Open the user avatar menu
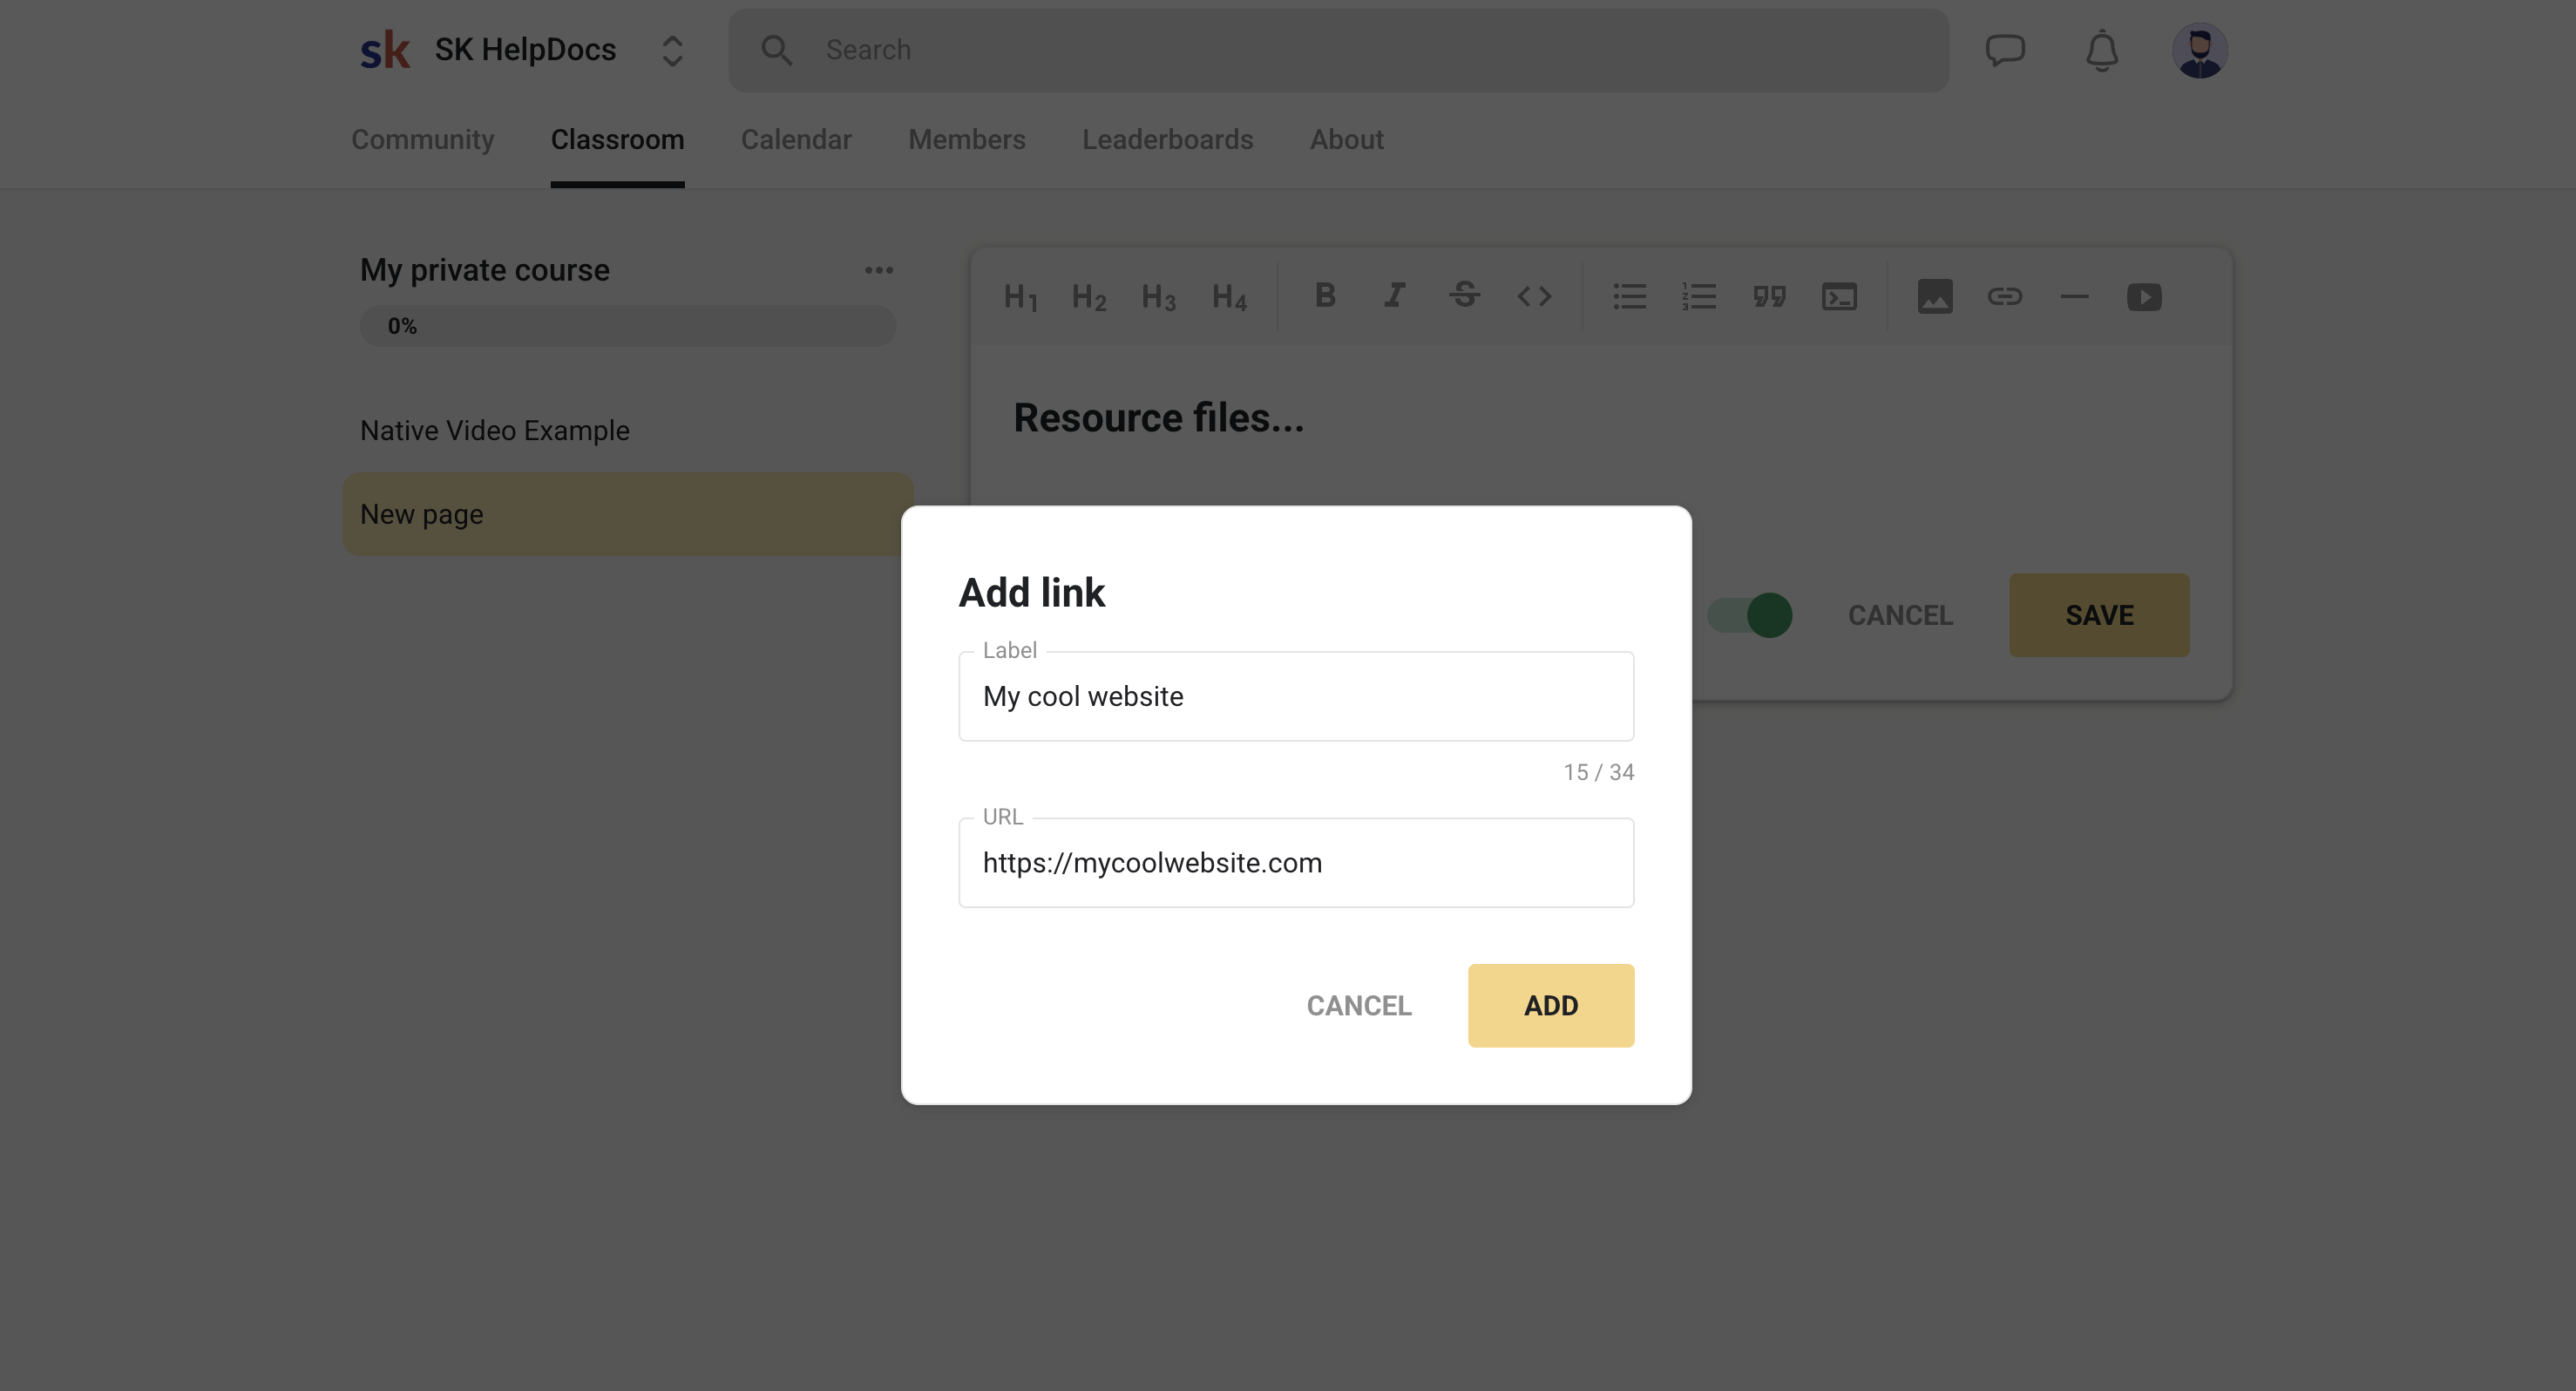 [x=2199, y=50]
